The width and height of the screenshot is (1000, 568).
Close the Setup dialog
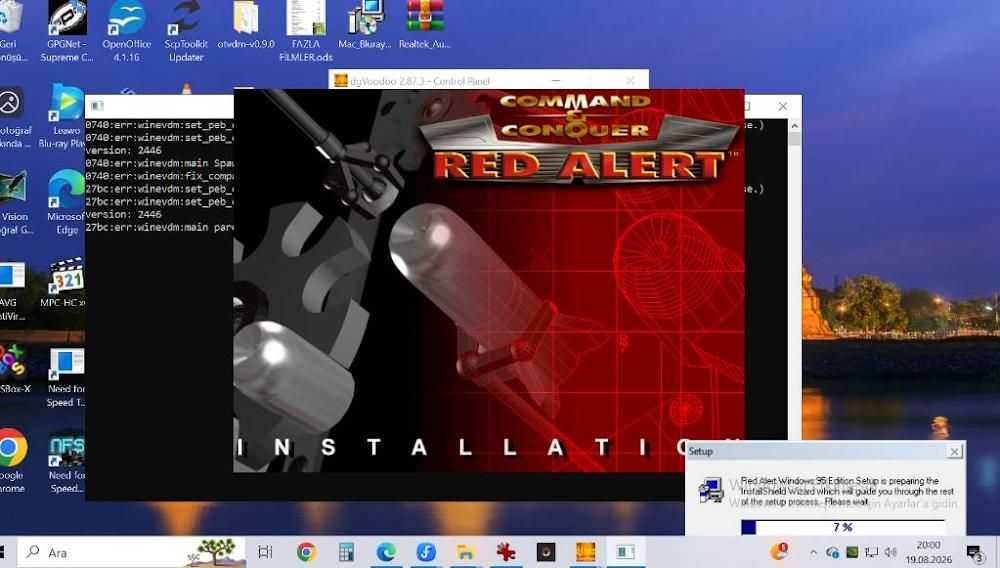coord(954,452)
